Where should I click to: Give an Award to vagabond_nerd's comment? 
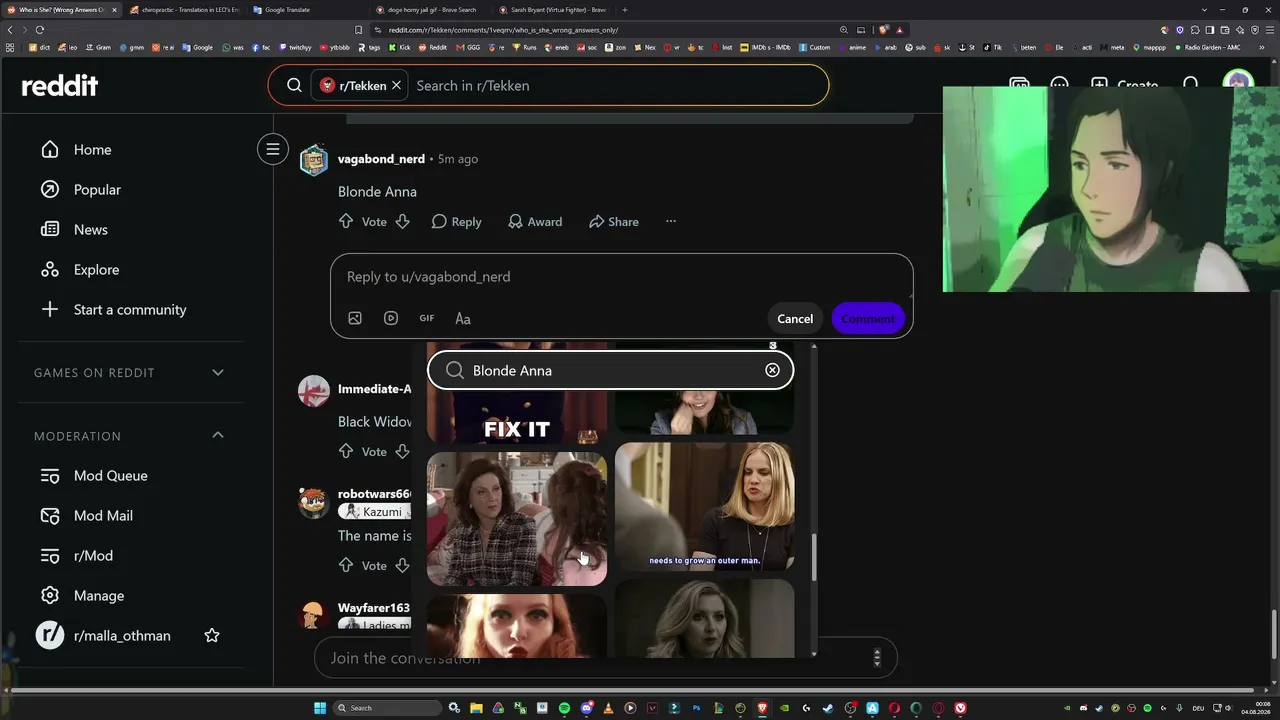tap(535, 222)
